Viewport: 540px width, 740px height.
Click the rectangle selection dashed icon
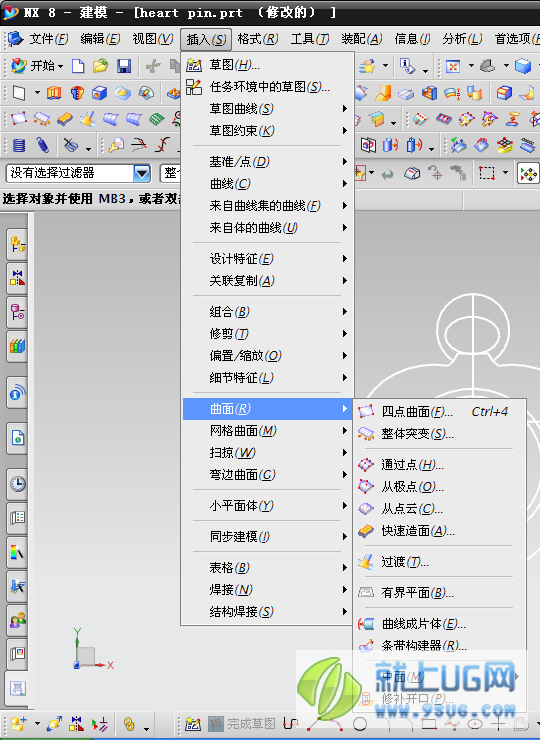(x=487, y=173)
